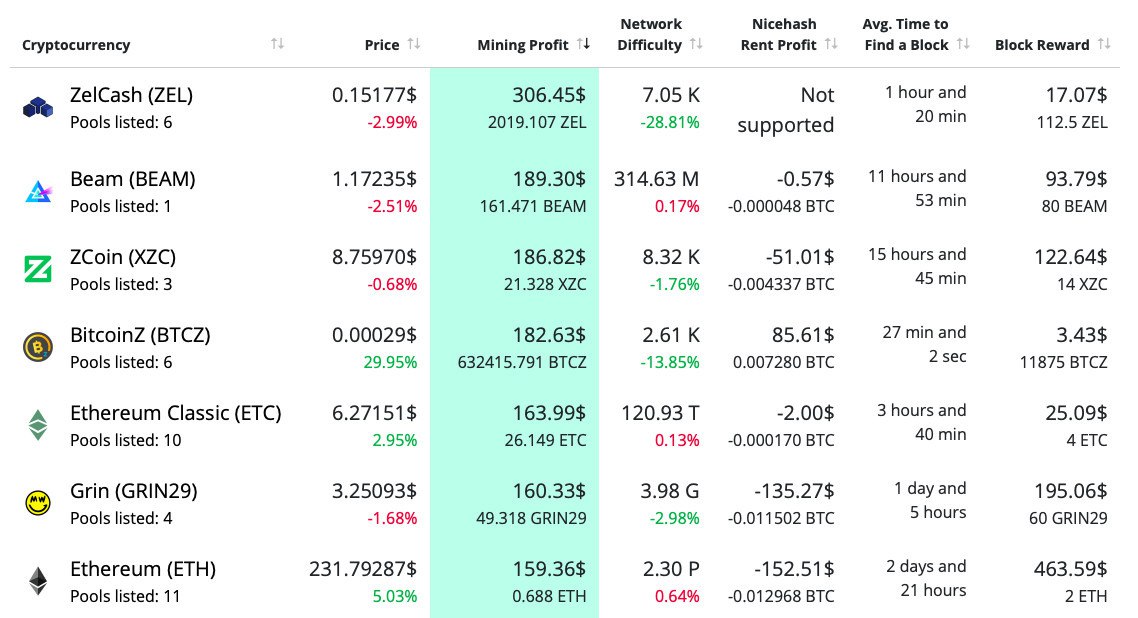The width and height of the screenshot is (1138, 618).
Task: Click the Ethereum diamond logo icon
Action: click(x=37, y=581)
